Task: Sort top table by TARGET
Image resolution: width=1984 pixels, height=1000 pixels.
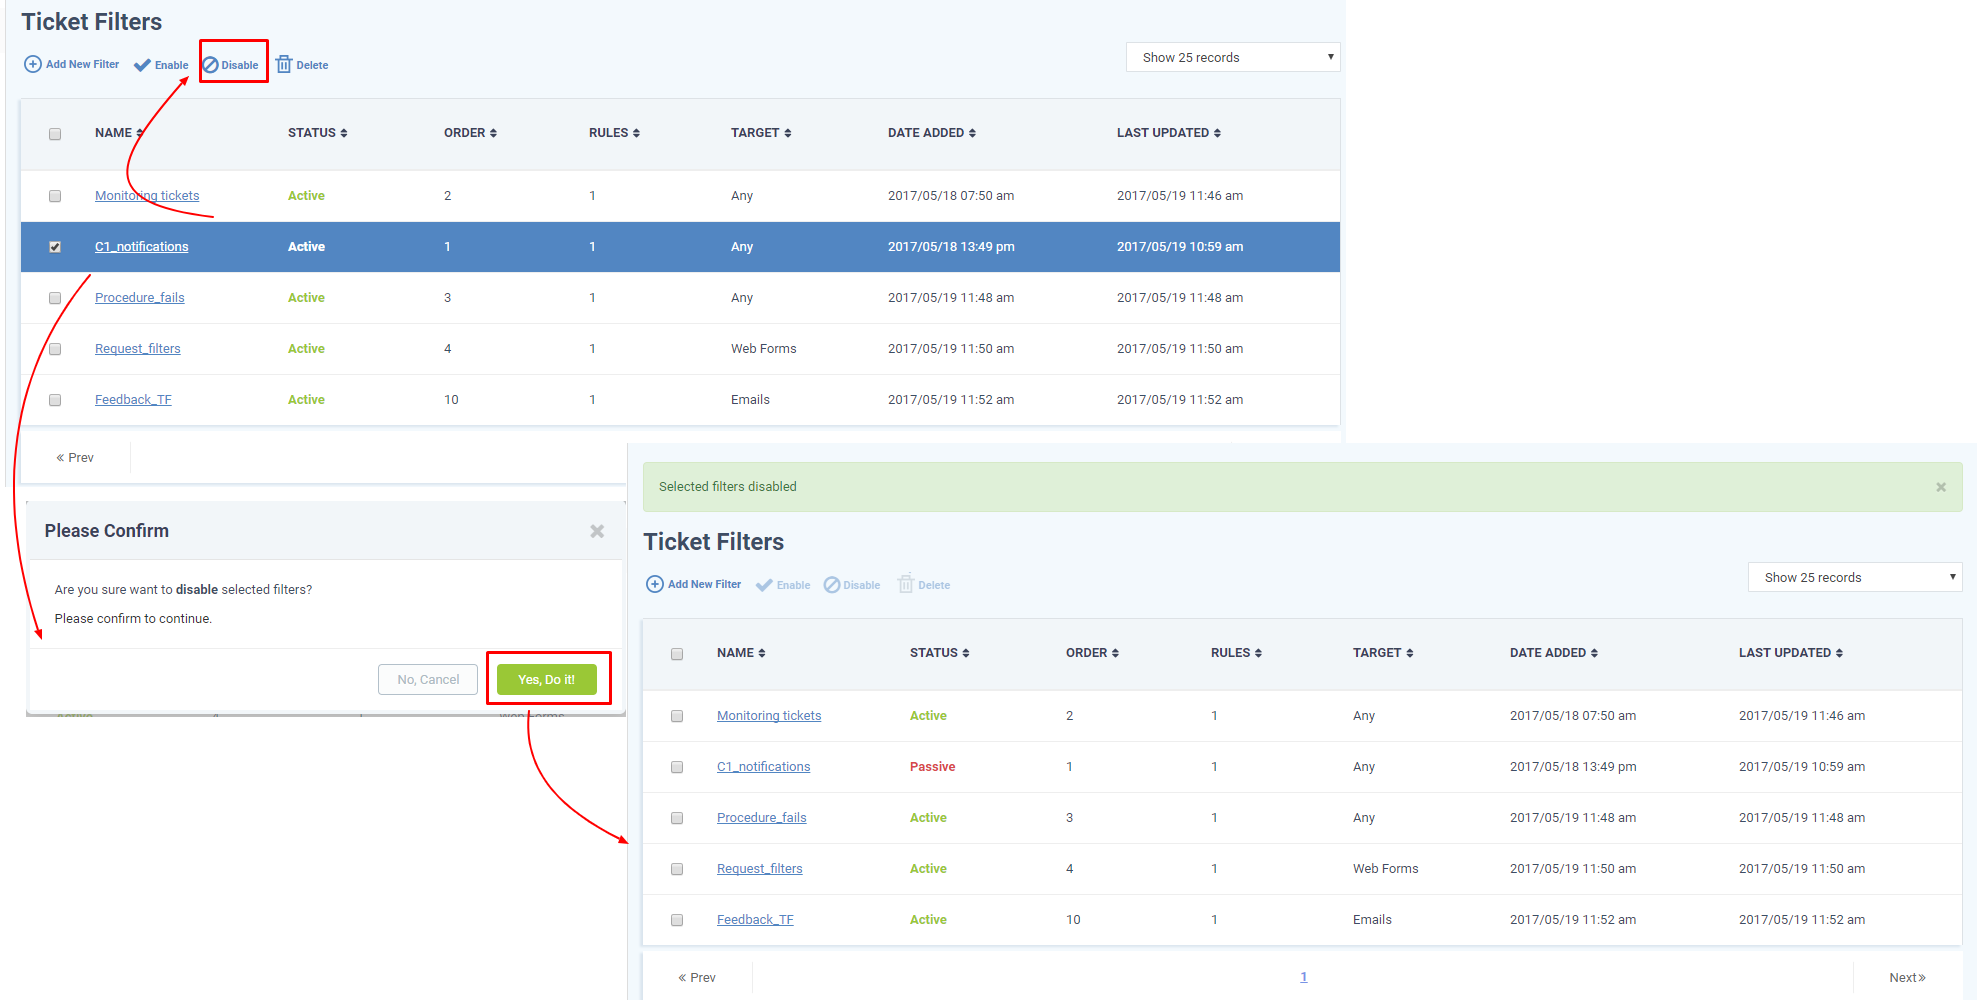Action: point(761,133)
